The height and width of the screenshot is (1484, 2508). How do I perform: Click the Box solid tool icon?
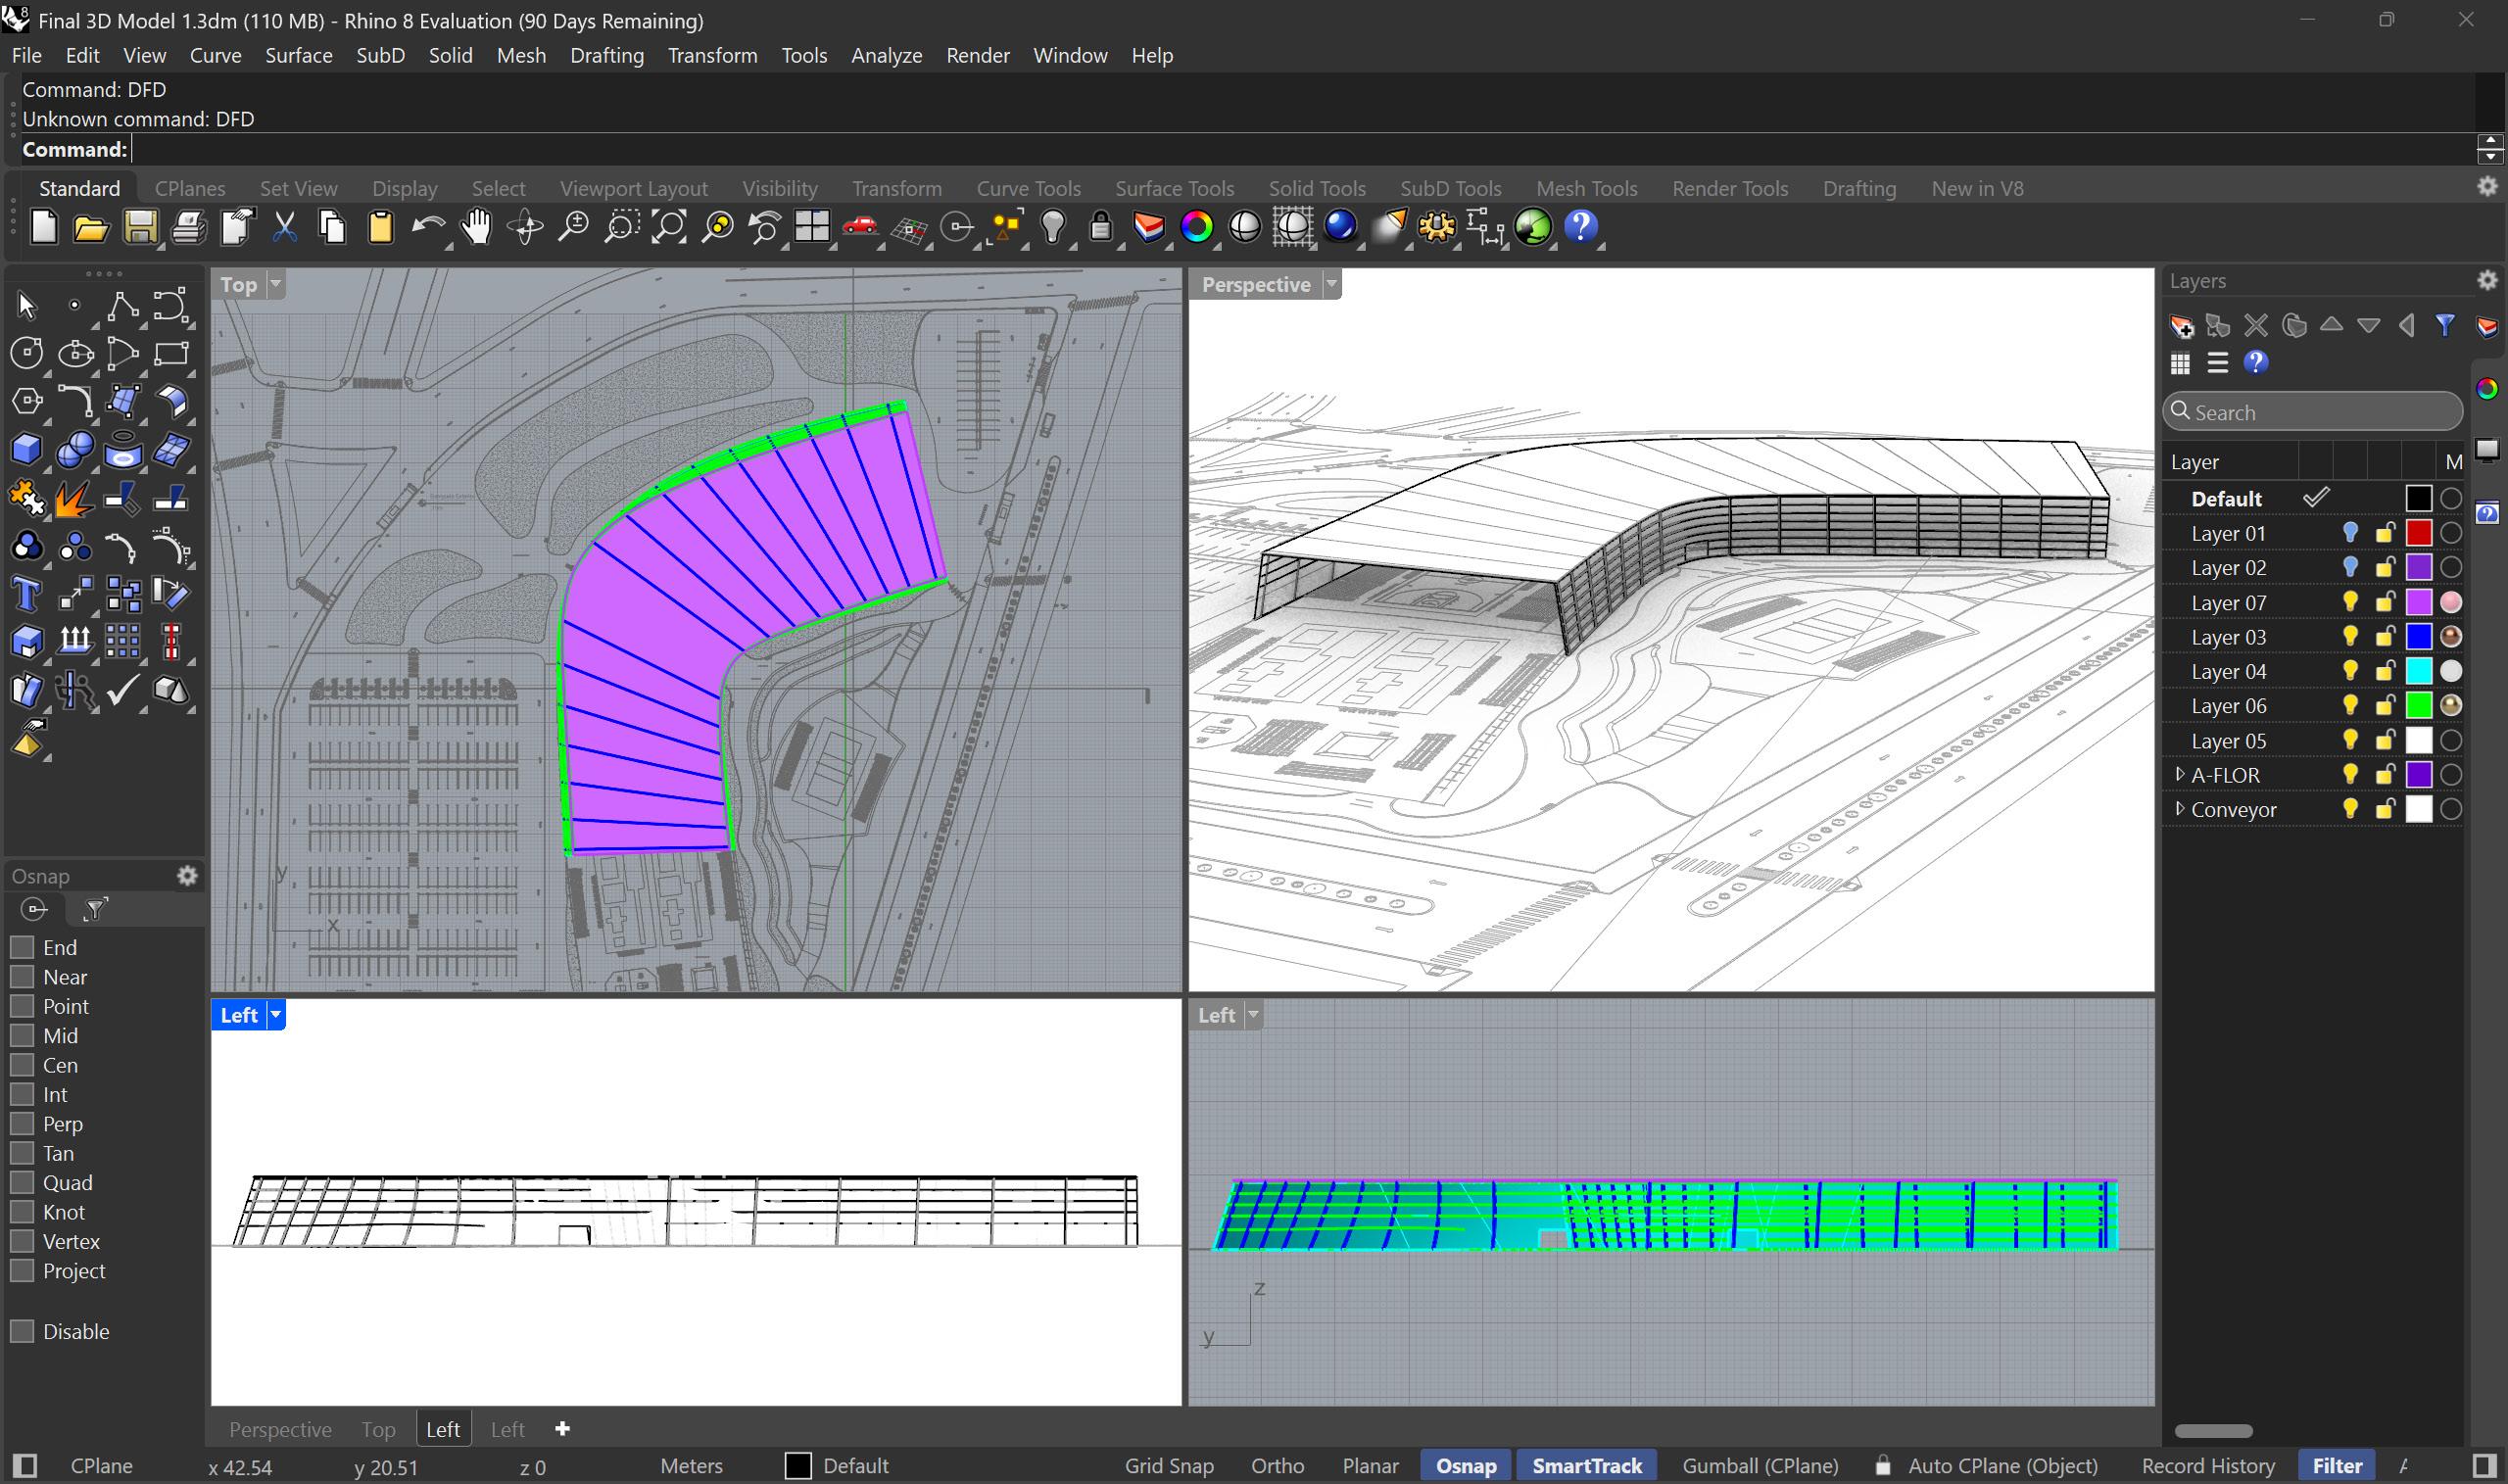click(x=26, y=450)
